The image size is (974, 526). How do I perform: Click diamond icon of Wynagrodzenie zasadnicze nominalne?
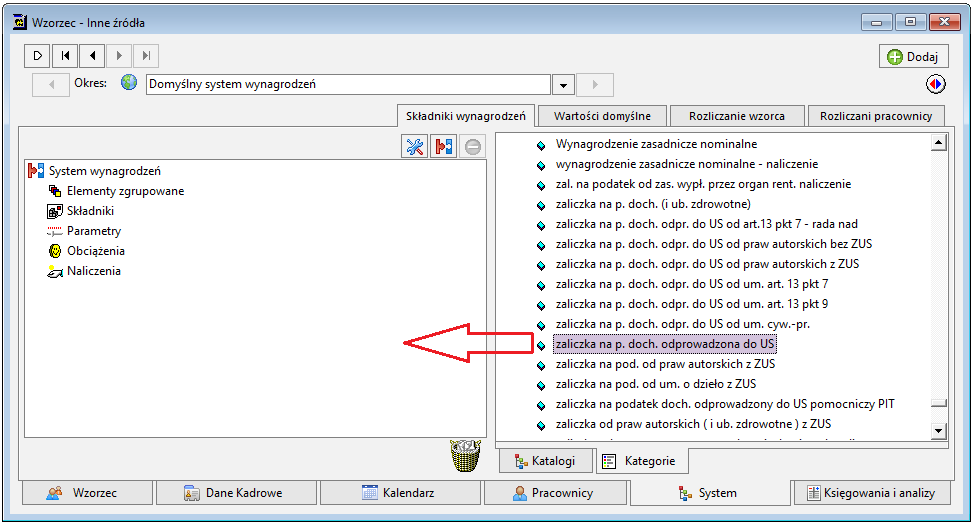[541, 145]
